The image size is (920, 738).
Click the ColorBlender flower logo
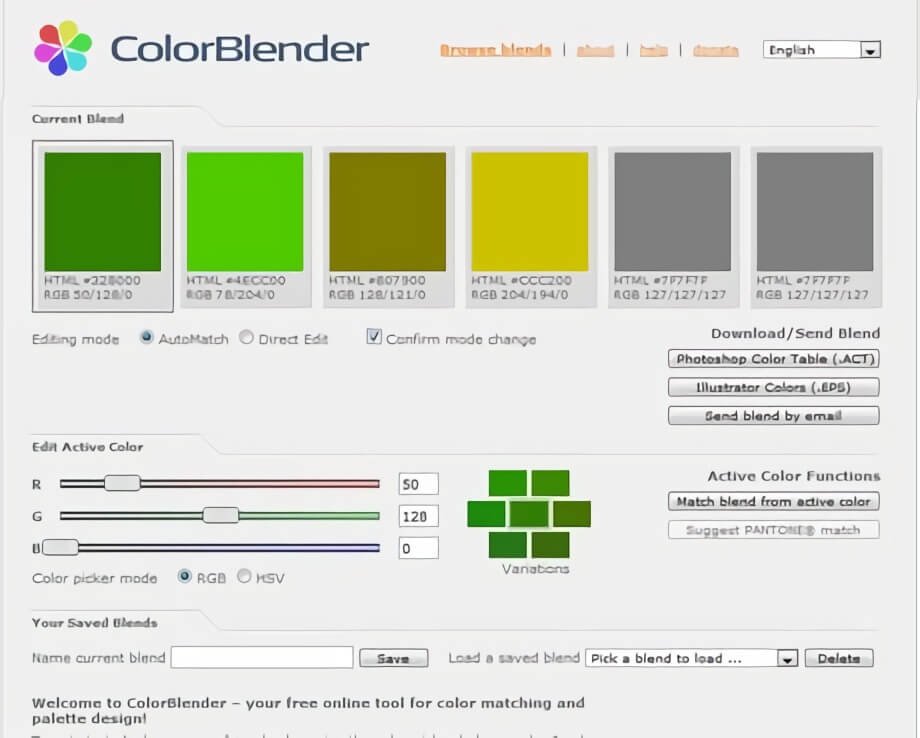[63, 48]
